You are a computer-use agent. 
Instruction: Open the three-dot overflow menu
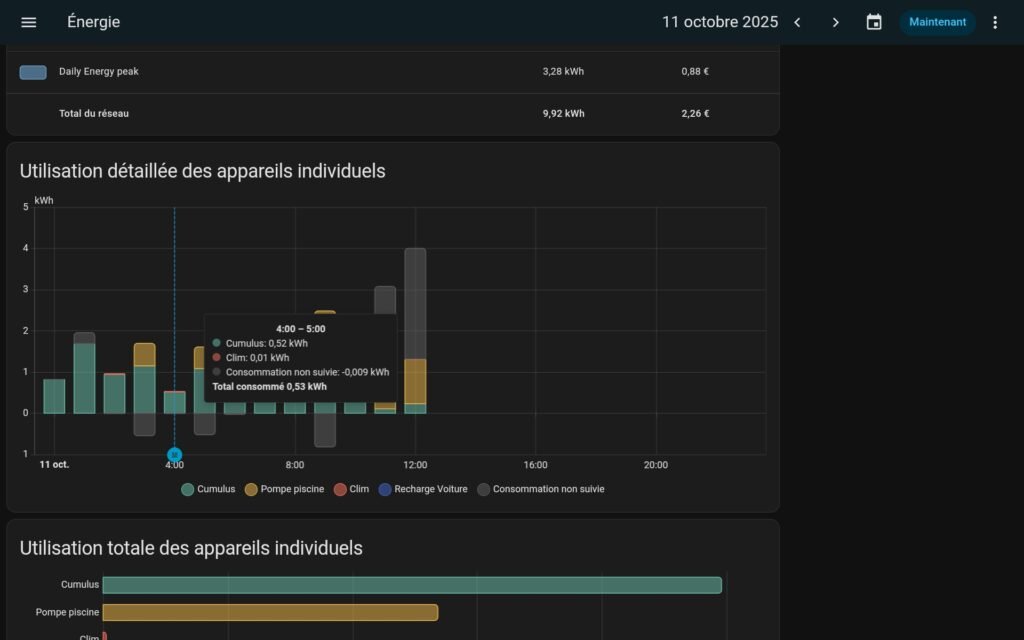tap(994, 22)
